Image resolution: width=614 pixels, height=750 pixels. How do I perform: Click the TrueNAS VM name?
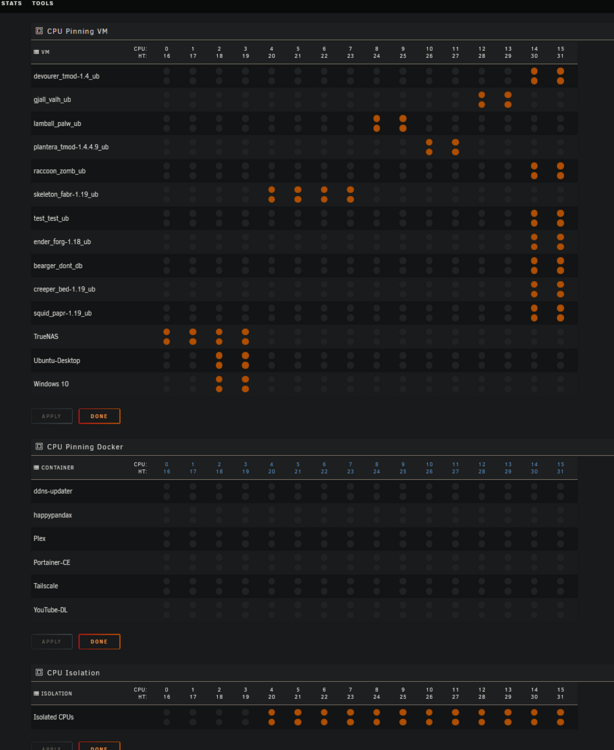(x=46, y=336)
